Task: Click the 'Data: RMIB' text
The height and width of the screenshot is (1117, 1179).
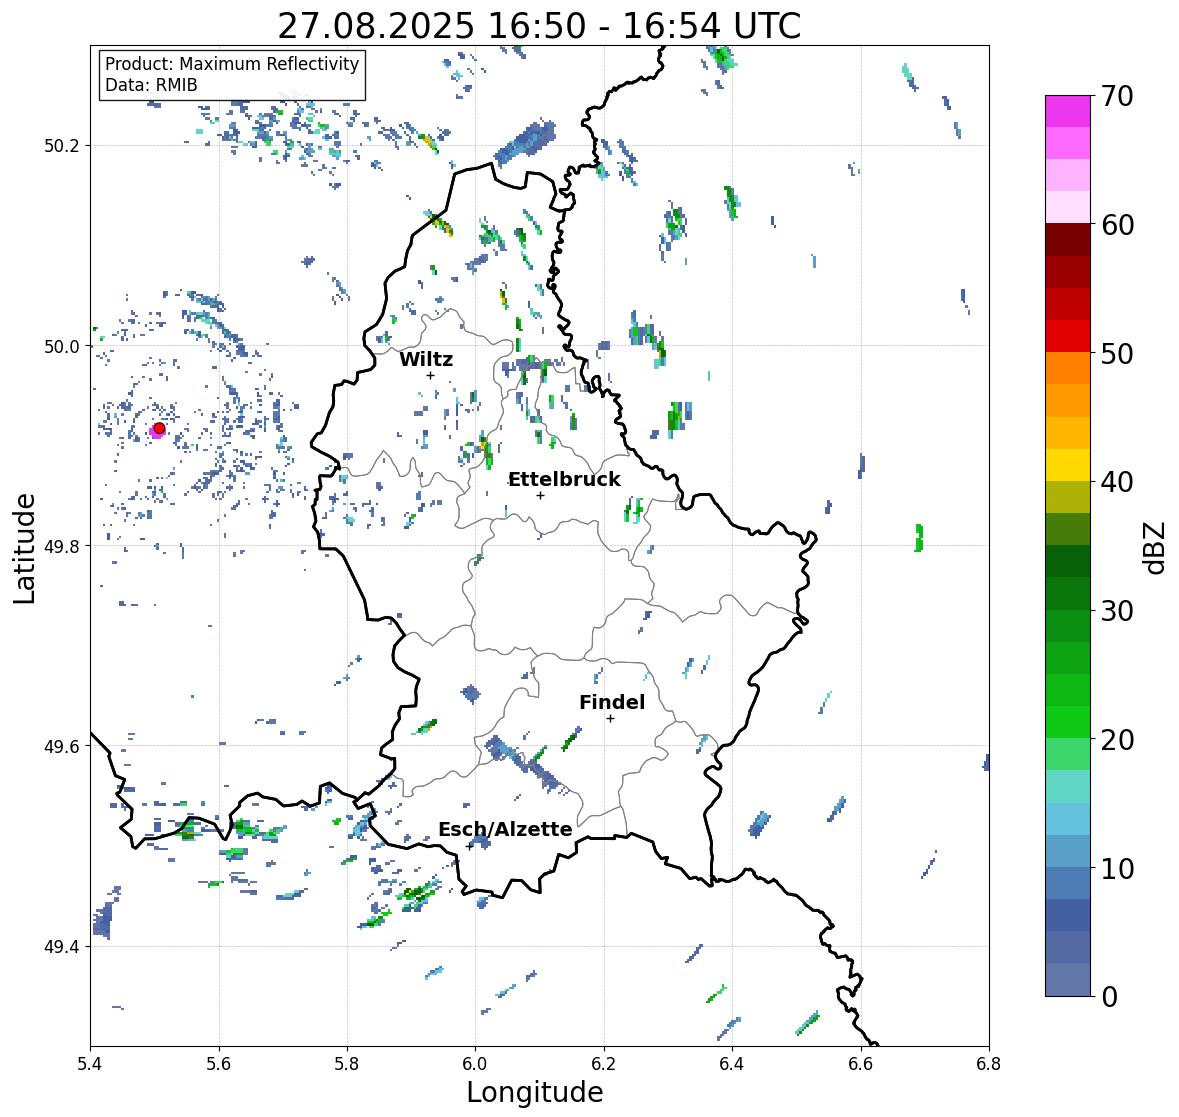Action: [151, 85]
